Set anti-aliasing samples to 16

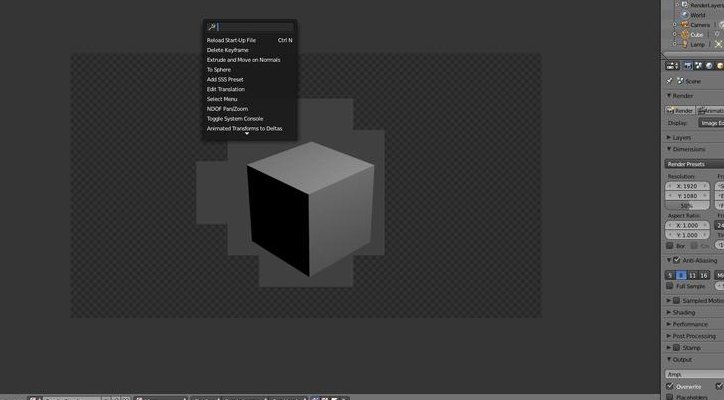704,275
